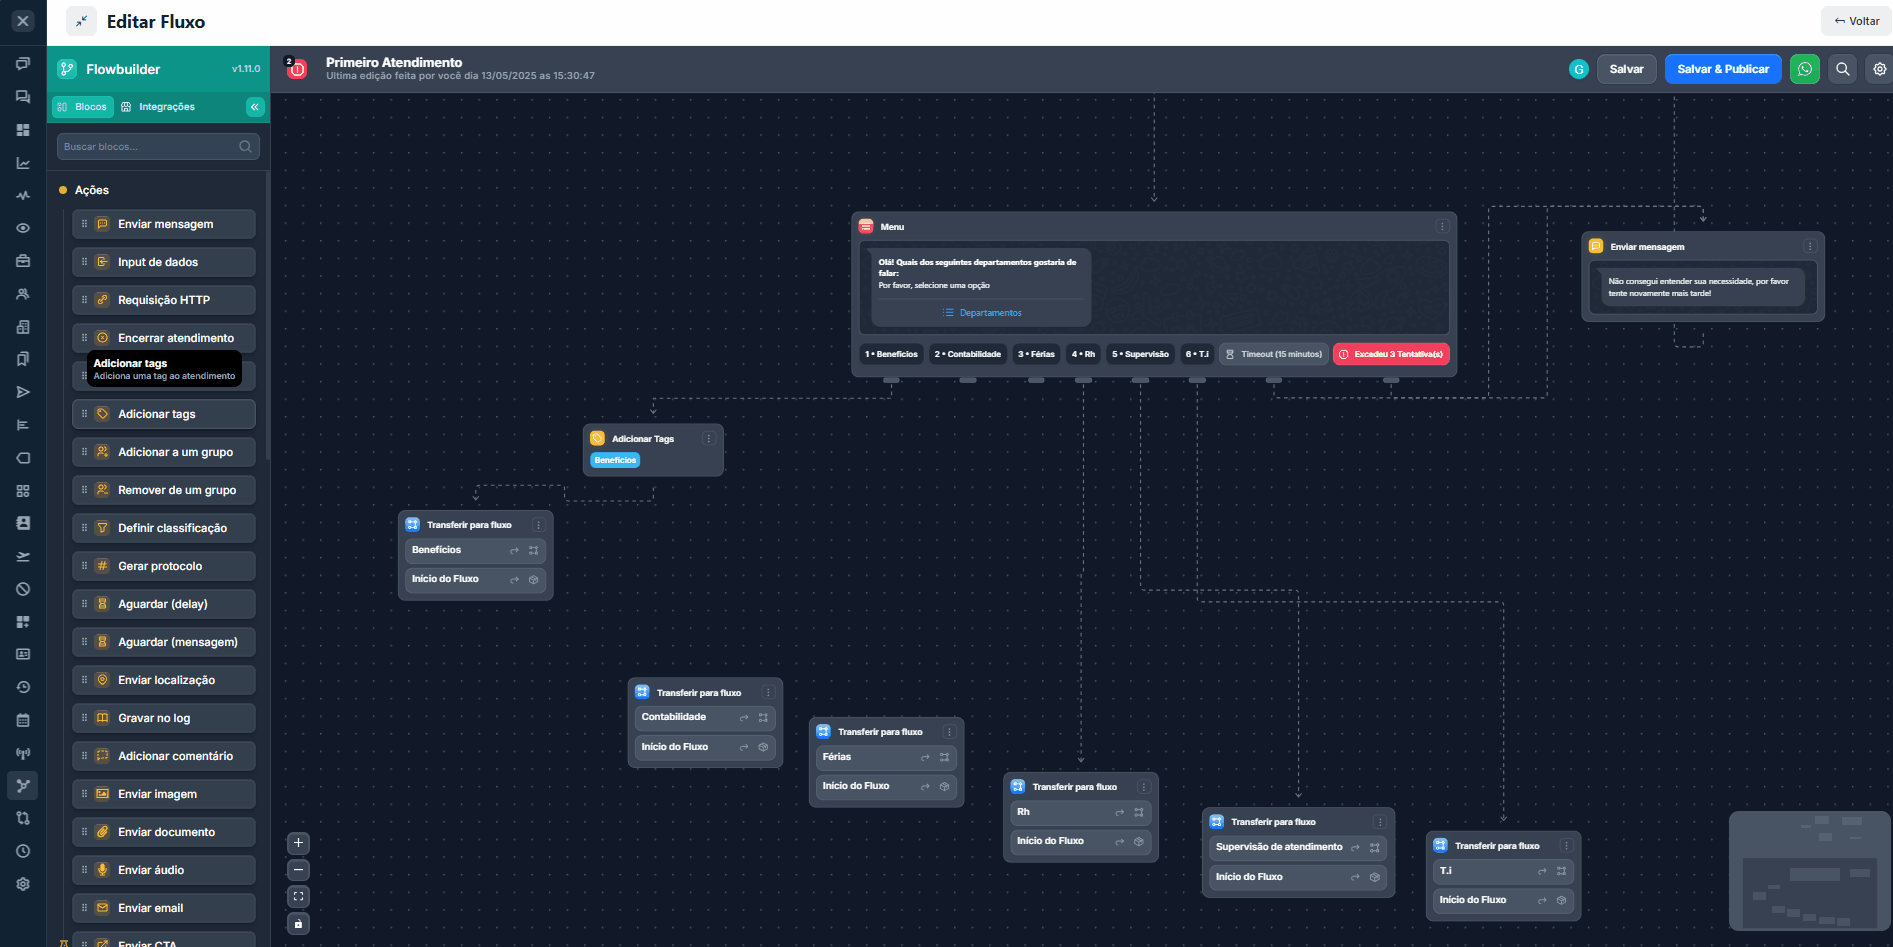Focus the Buscar blocos search field
The width and height of the screenshot is (1893, 947).
tap(158, 146)
